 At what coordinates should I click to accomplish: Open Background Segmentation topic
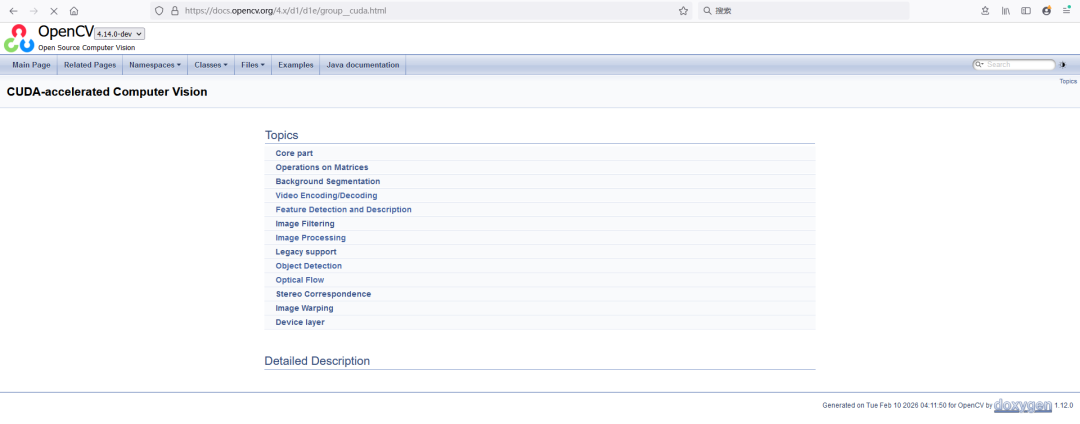pos(328,182)
